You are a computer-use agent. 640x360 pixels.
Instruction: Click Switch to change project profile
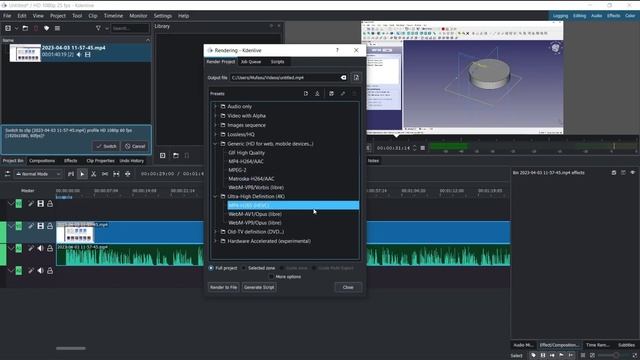click(106, 146)
